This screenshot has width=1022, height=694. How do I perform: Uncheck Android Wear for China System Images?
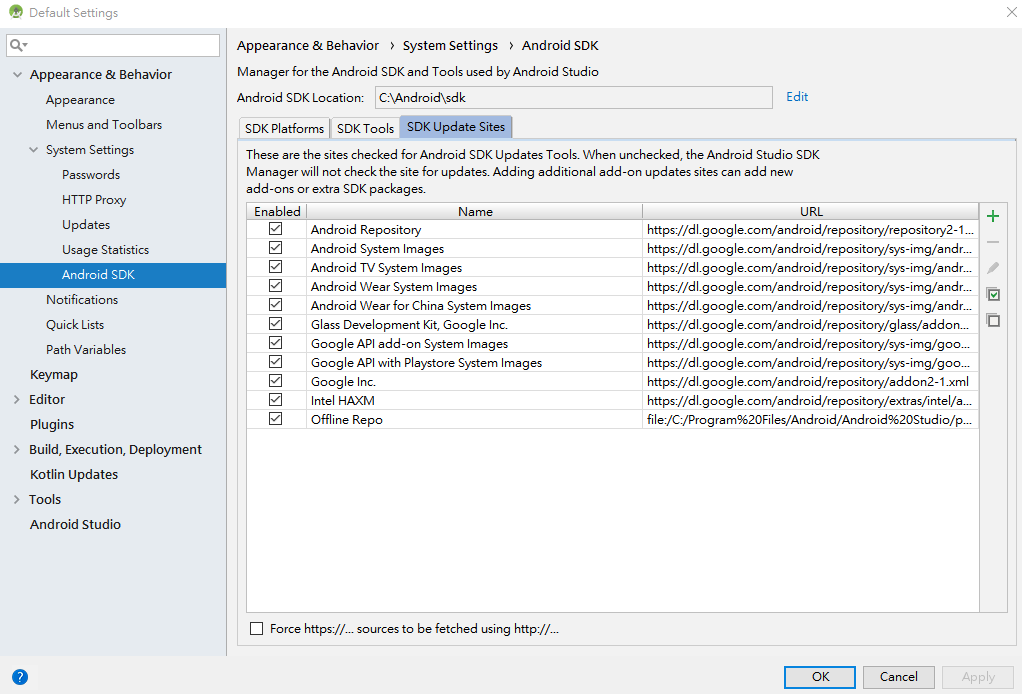click(276, 304)
